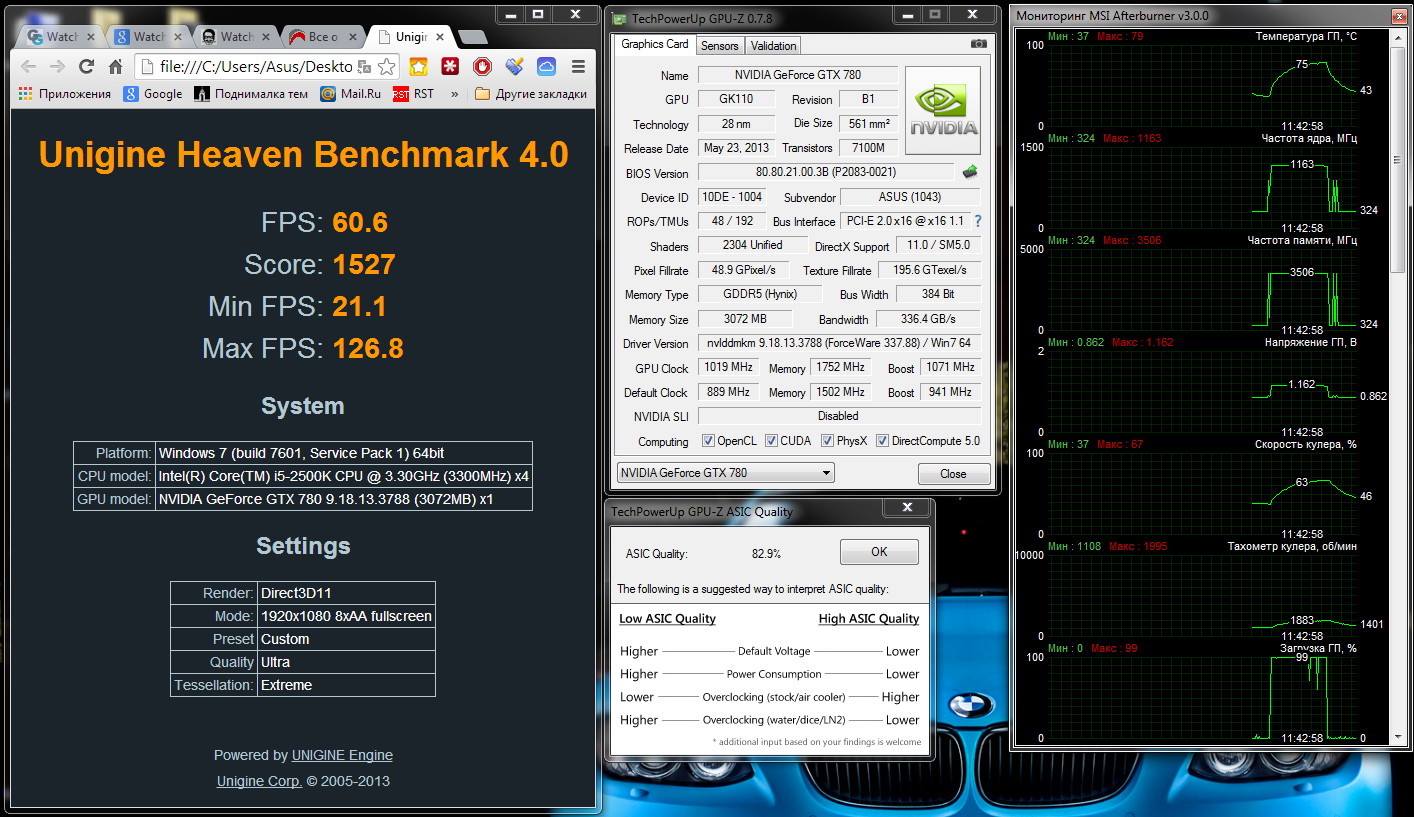This screenshot has height=817, width=1414.
Task: Click the red stop-hand adblock icon
Action: coord(483,67)
